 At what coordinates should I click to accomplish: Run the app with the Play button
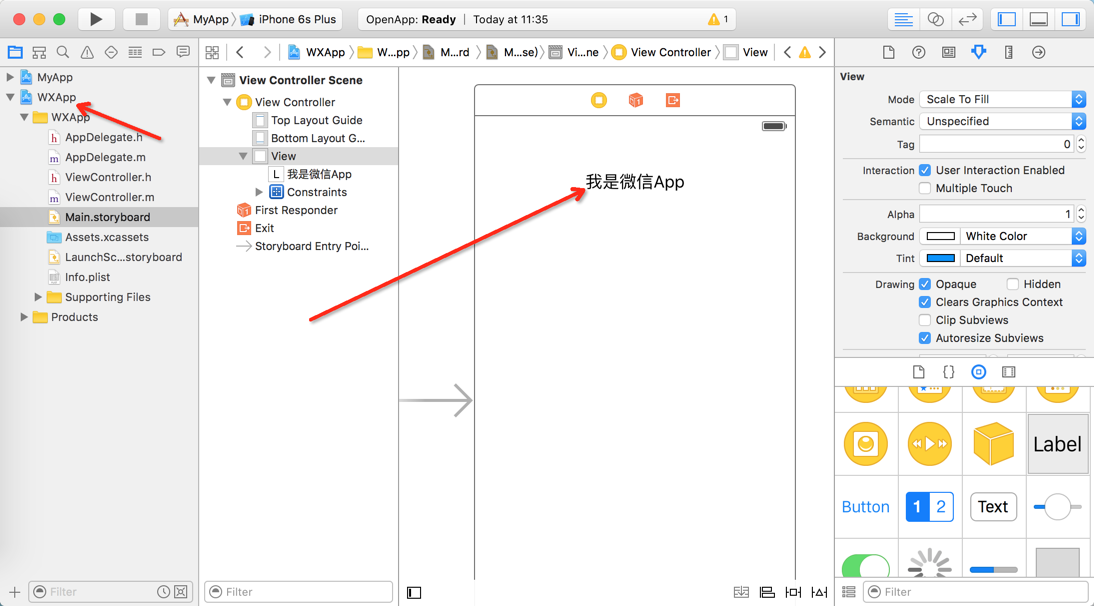[x=96, y=20]
